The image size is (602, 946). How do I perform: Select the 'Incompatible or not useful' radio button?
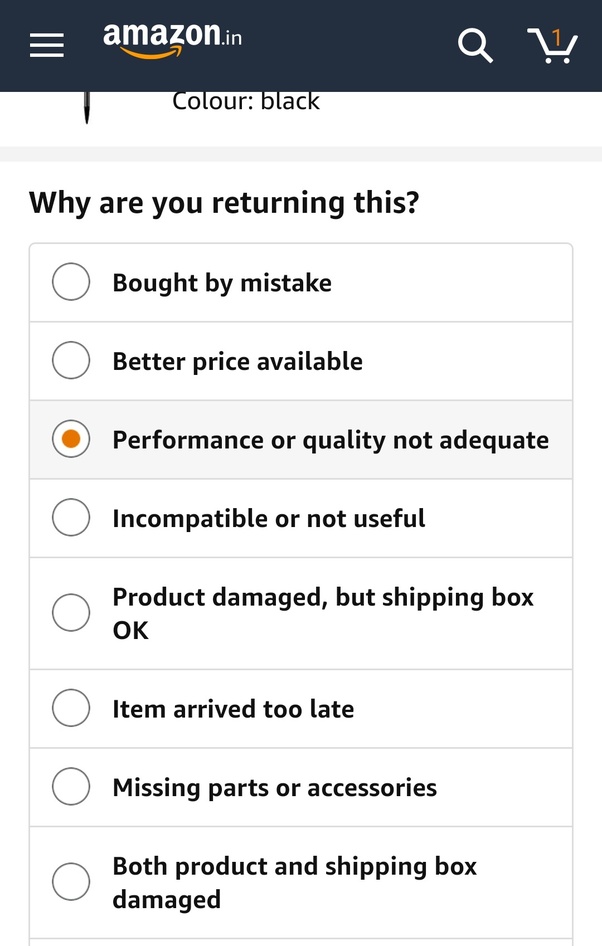tap(70, 518)
